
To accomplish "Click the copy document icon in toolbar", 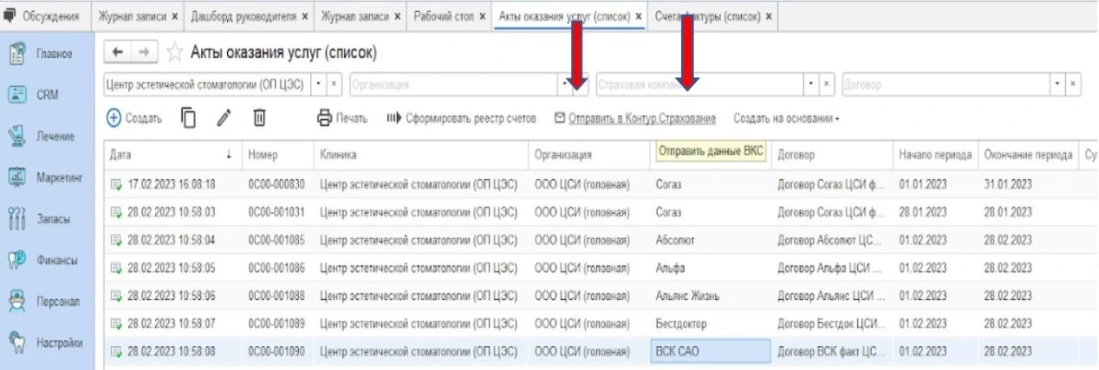I will tap(189, 118).
